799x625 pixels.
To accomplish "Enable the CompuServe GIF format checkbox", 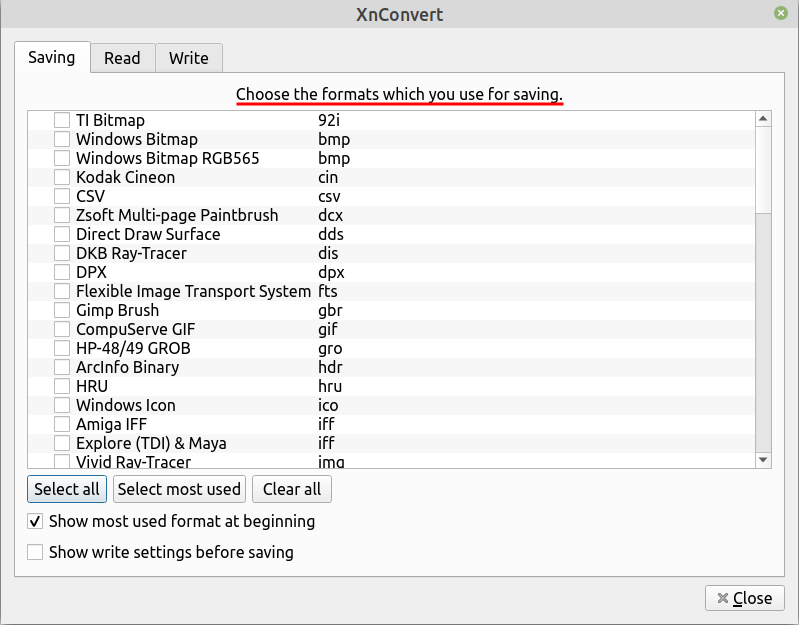I will 62,329.
